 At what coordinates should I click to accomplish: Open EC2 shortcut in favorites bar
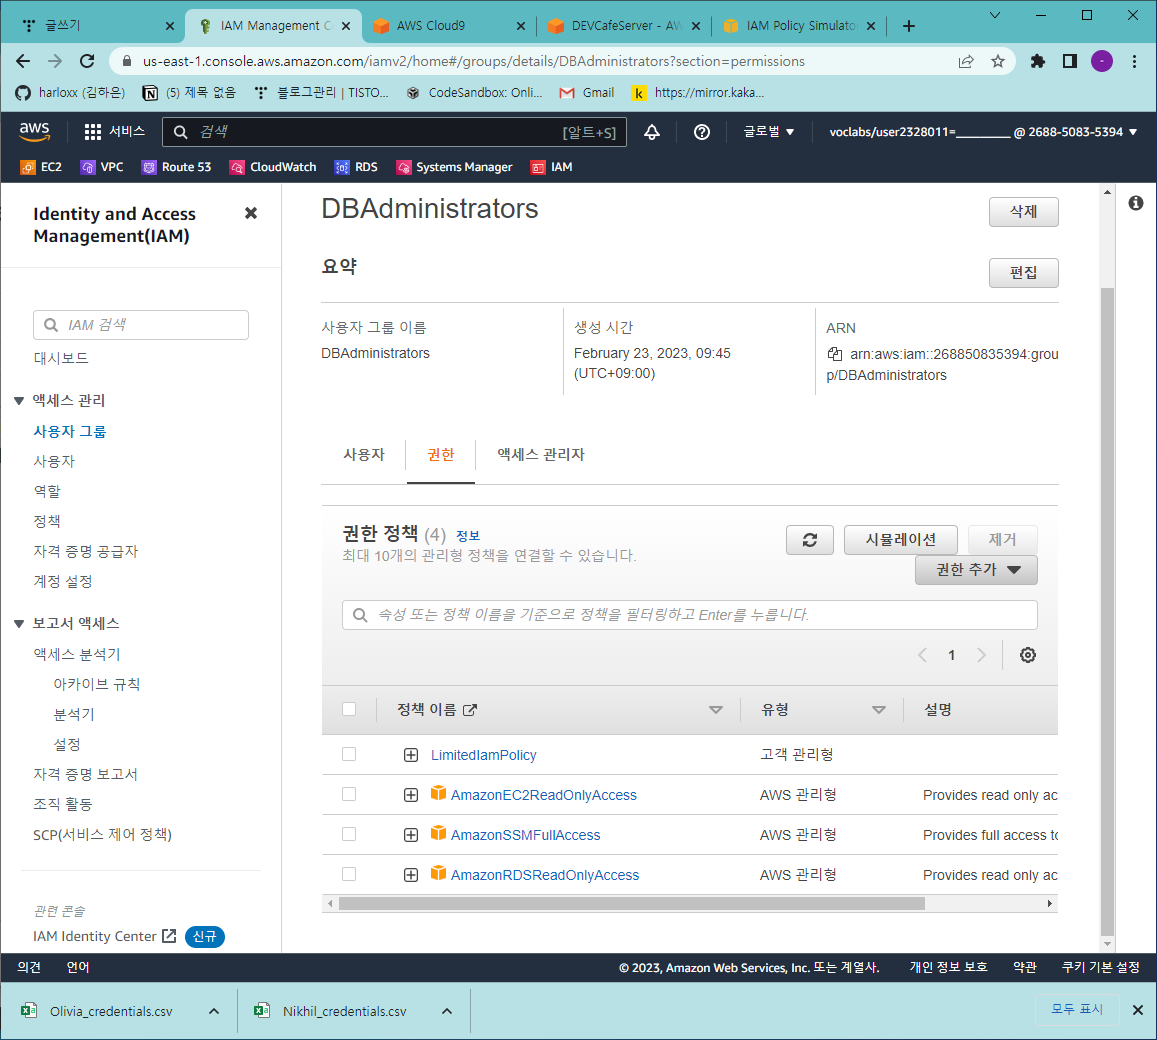tap(41, 168)
